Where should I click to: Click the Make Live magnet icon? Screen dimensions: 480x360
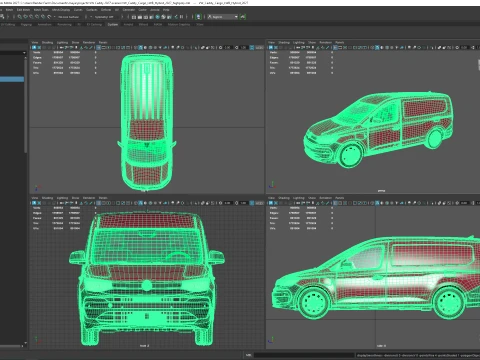49,17
